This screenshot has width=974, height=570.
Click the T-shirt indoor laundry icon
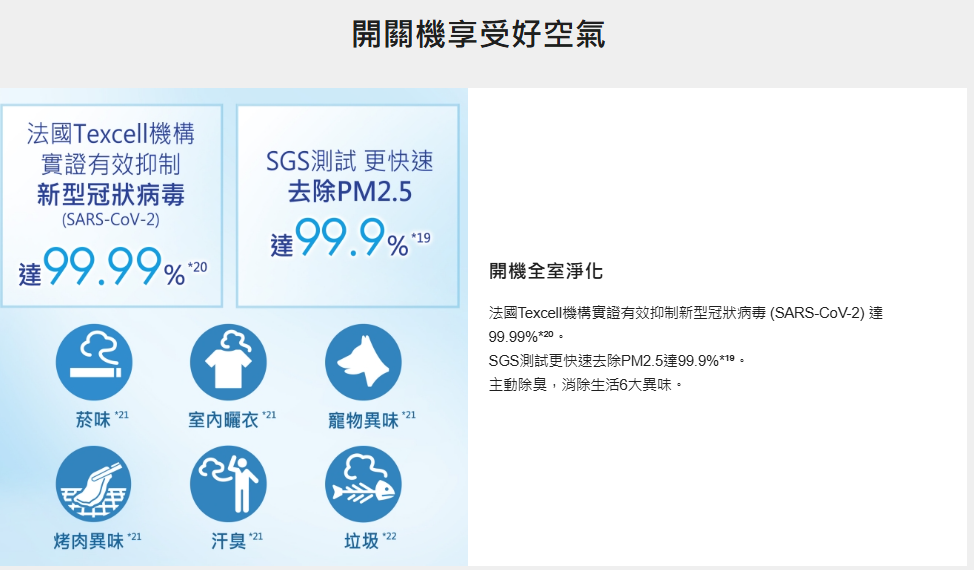[228, 362]
